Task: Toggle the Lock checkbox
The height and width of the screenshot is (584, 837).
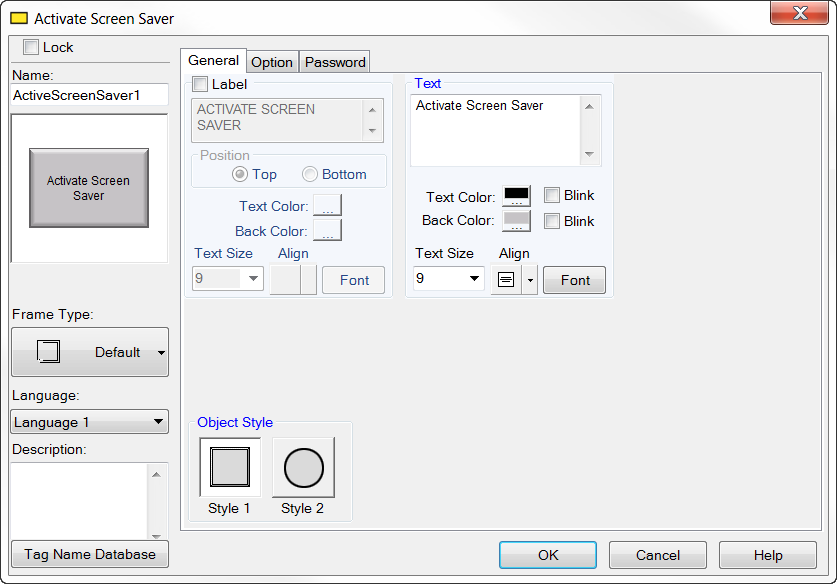Action: (30, 47)
